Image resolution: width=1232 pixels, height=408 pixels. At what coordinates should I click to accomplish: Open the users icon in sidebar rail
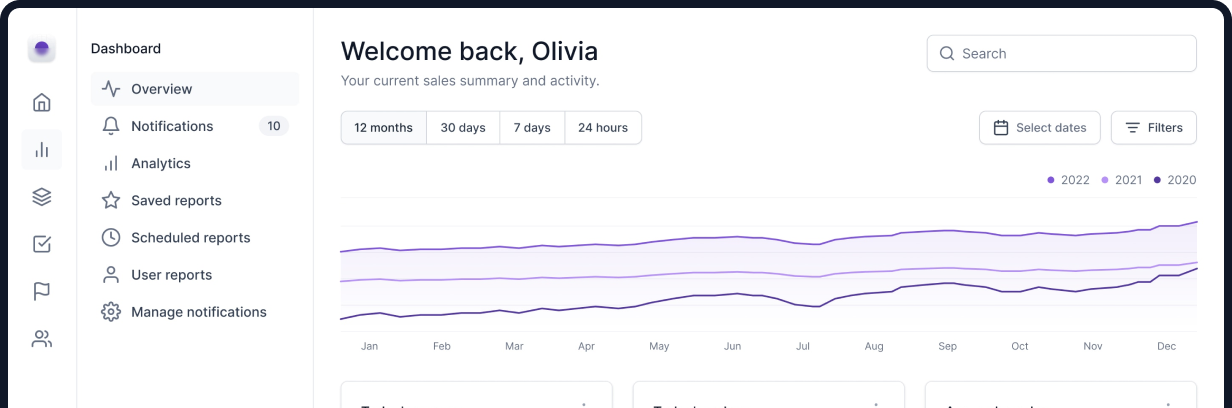pyautogui.click(x=42, y=339)
